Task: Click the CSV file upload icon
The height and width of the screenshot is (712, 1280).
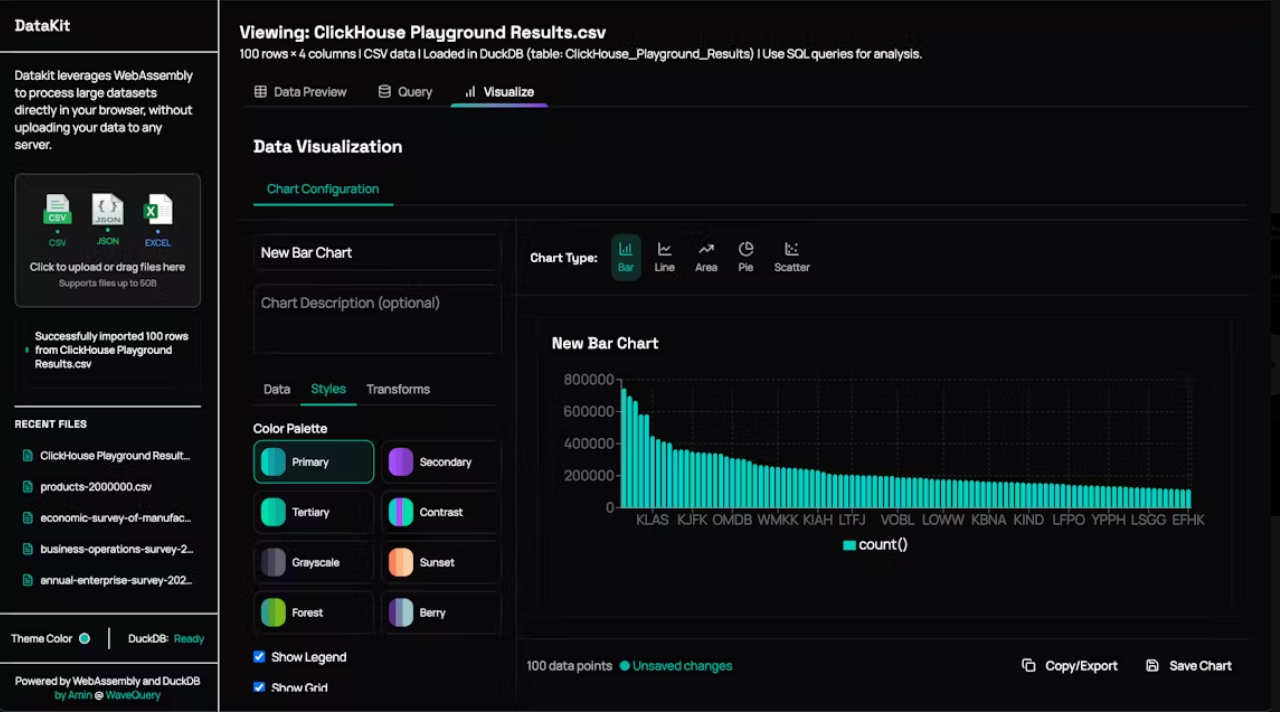Action: (58, 210)
